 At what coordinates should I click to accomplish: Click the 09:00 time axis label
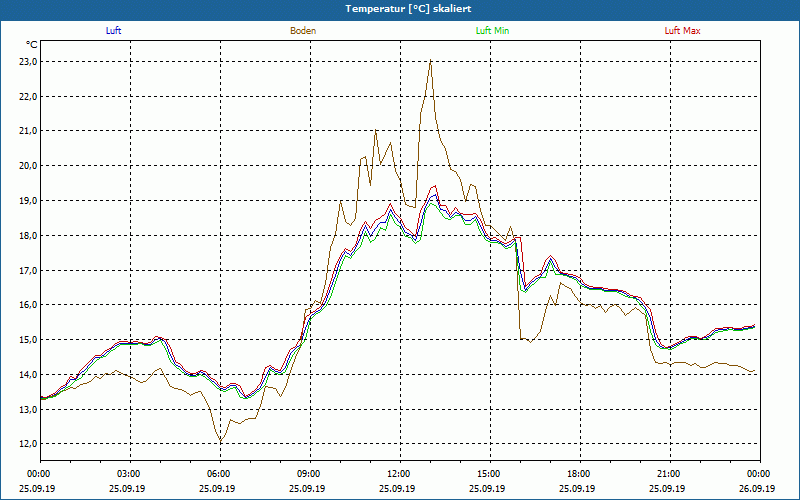(307, 474)
